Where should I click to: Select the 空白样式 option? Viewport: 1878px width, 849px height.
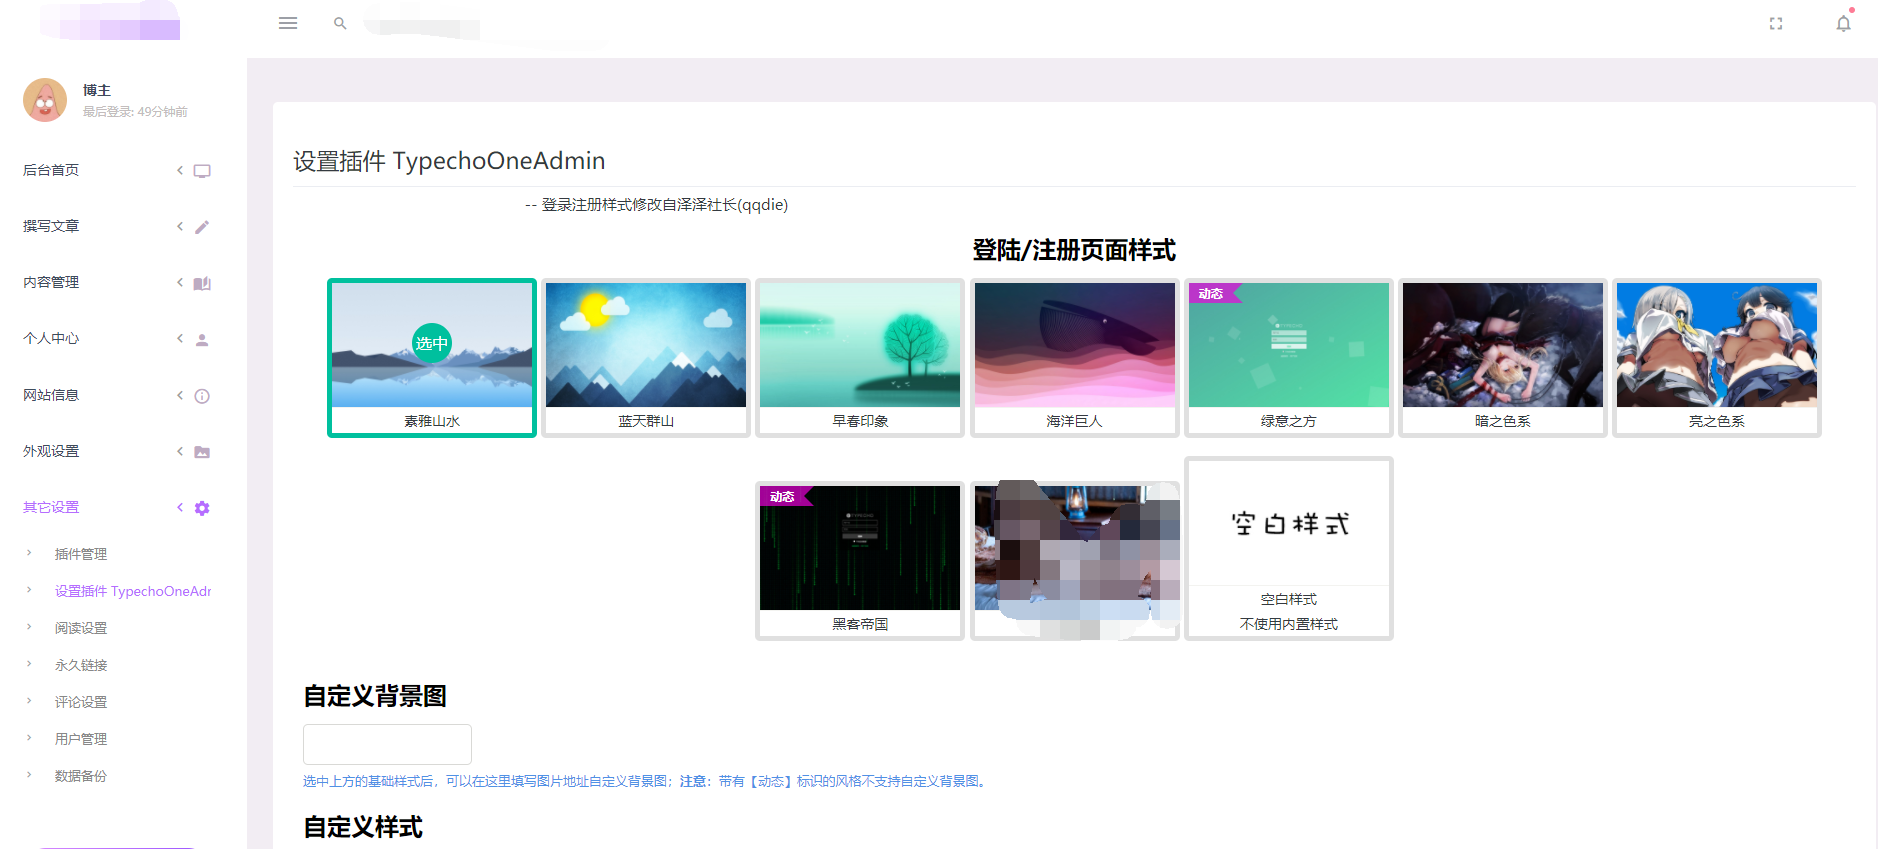point(1288,548)
